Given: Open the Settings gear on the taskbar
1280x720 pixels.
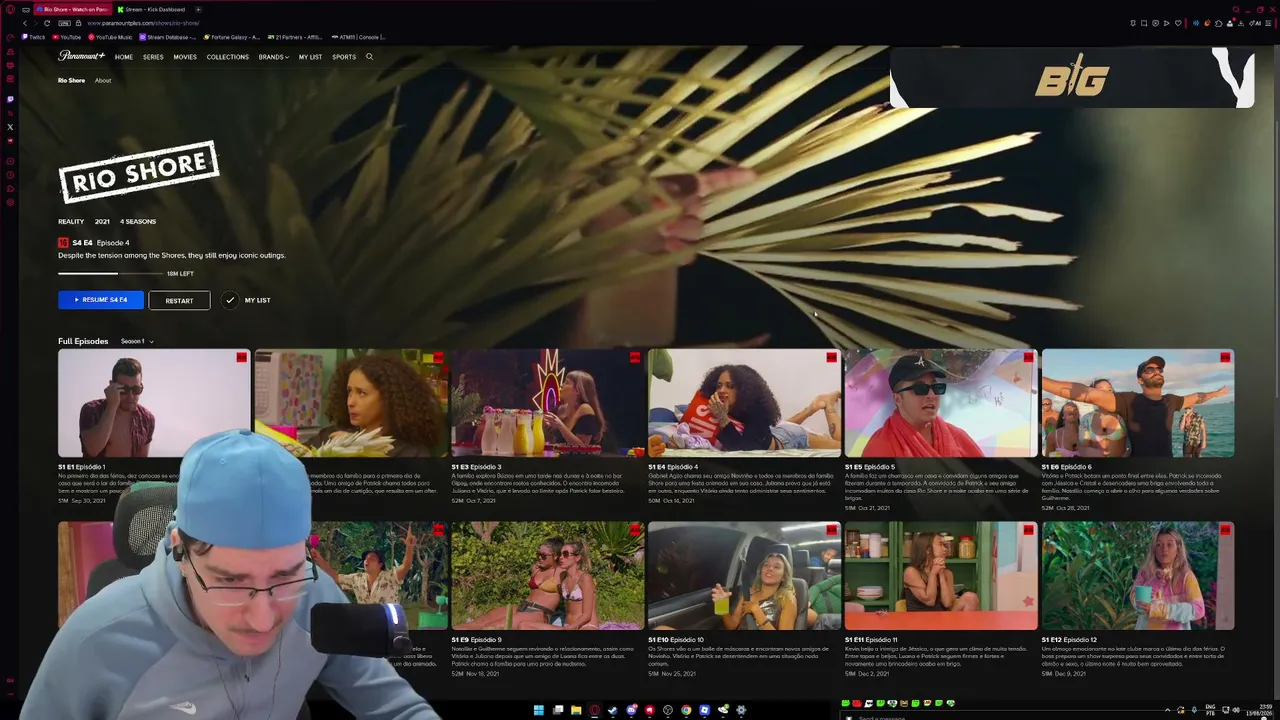Looking at the screenshot, I should tap(741, 710).
